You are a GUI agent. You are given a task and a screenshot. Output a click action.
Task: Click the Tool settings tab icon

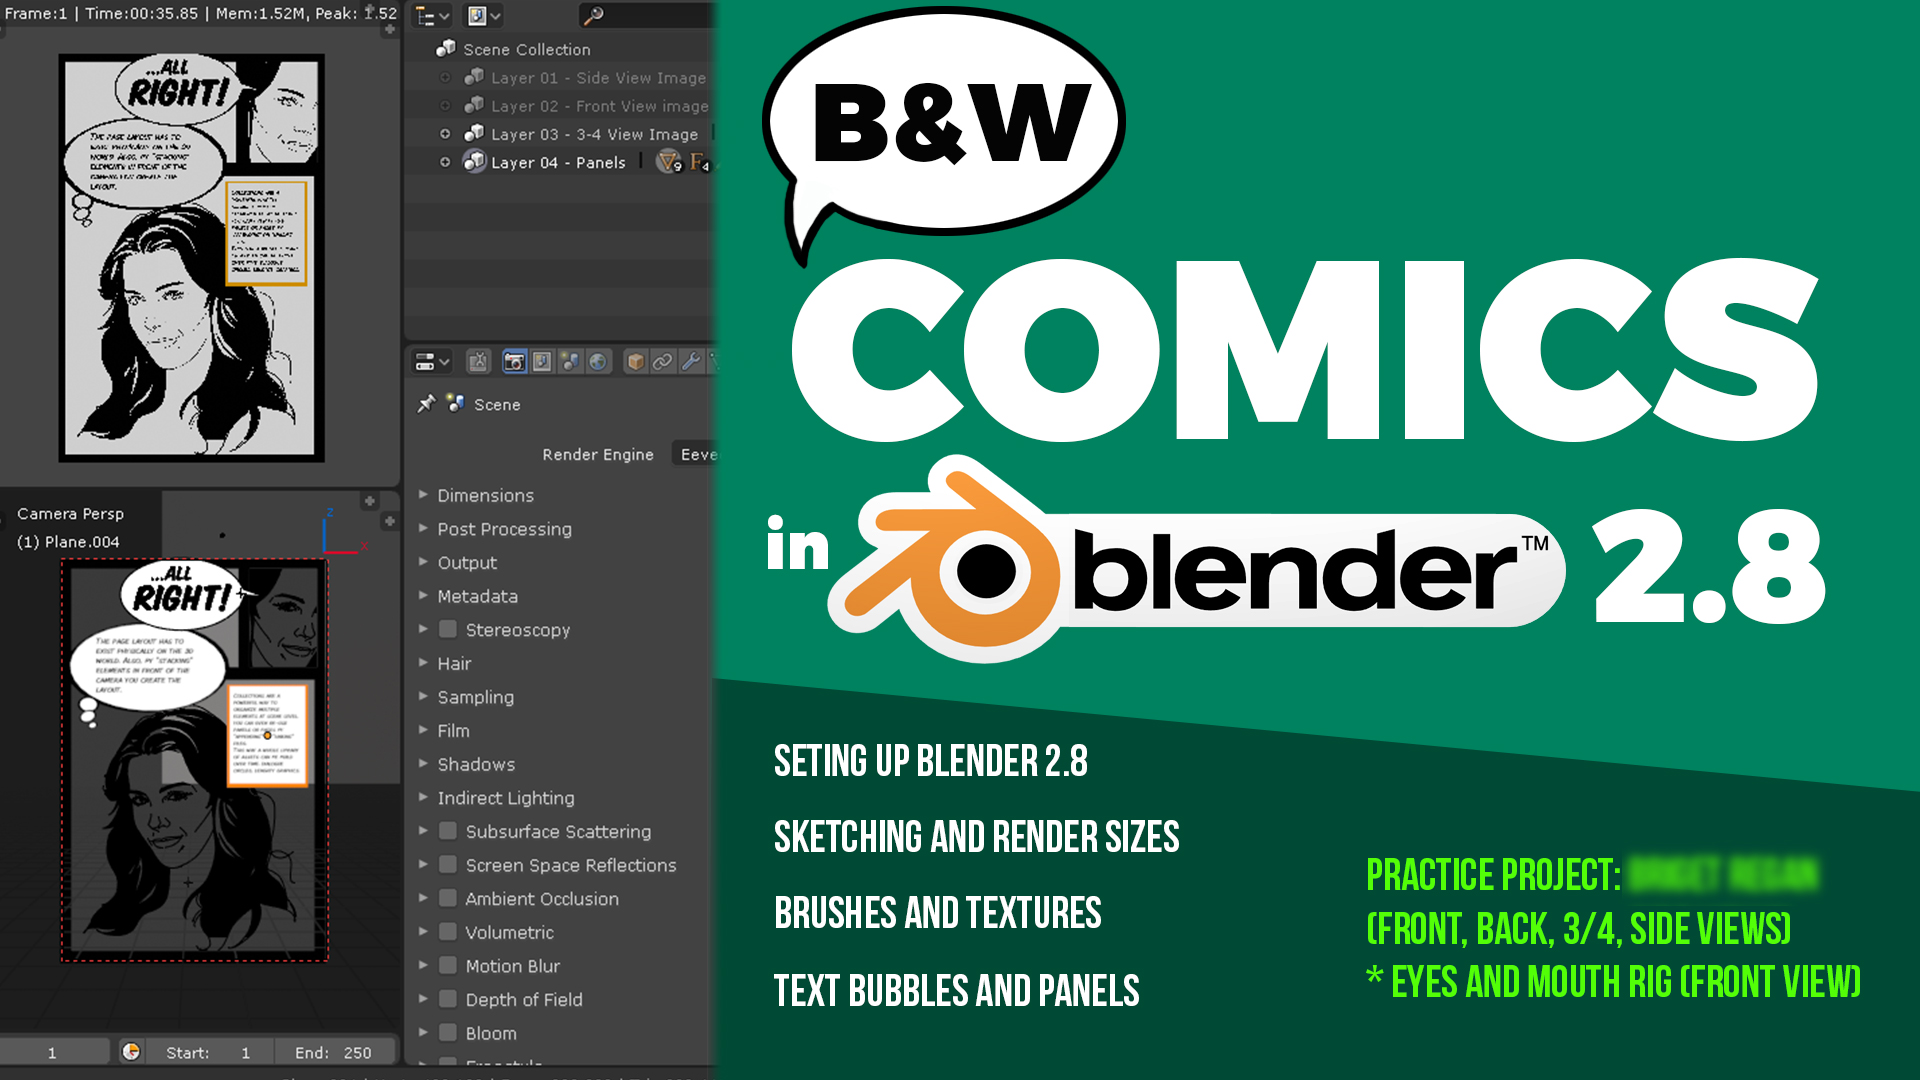click(x=478, y=362)
